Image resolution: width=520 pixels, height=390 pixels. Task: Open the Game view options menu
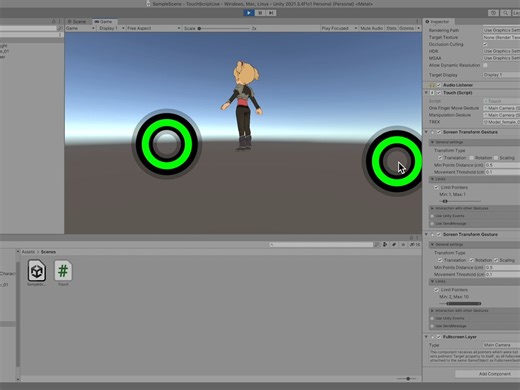click(x=417, y=21)
